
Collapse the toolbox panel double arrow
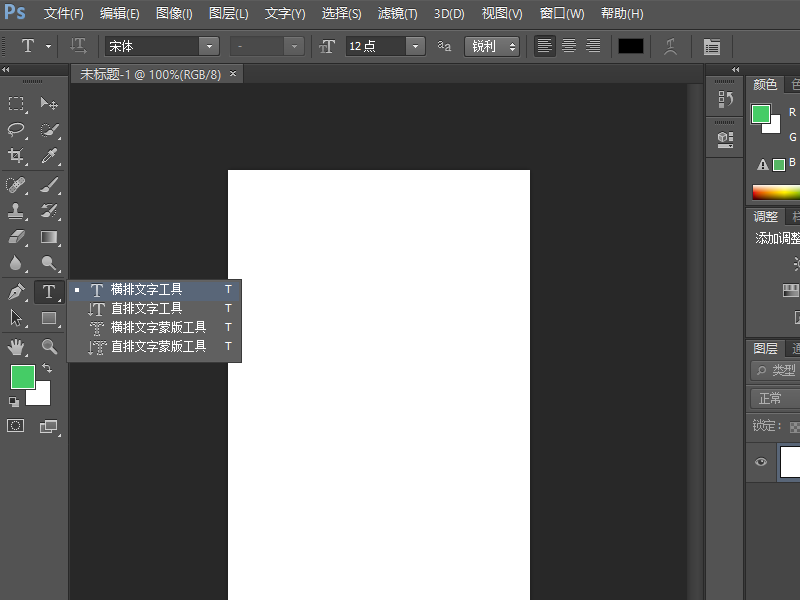tap(6, 69)
